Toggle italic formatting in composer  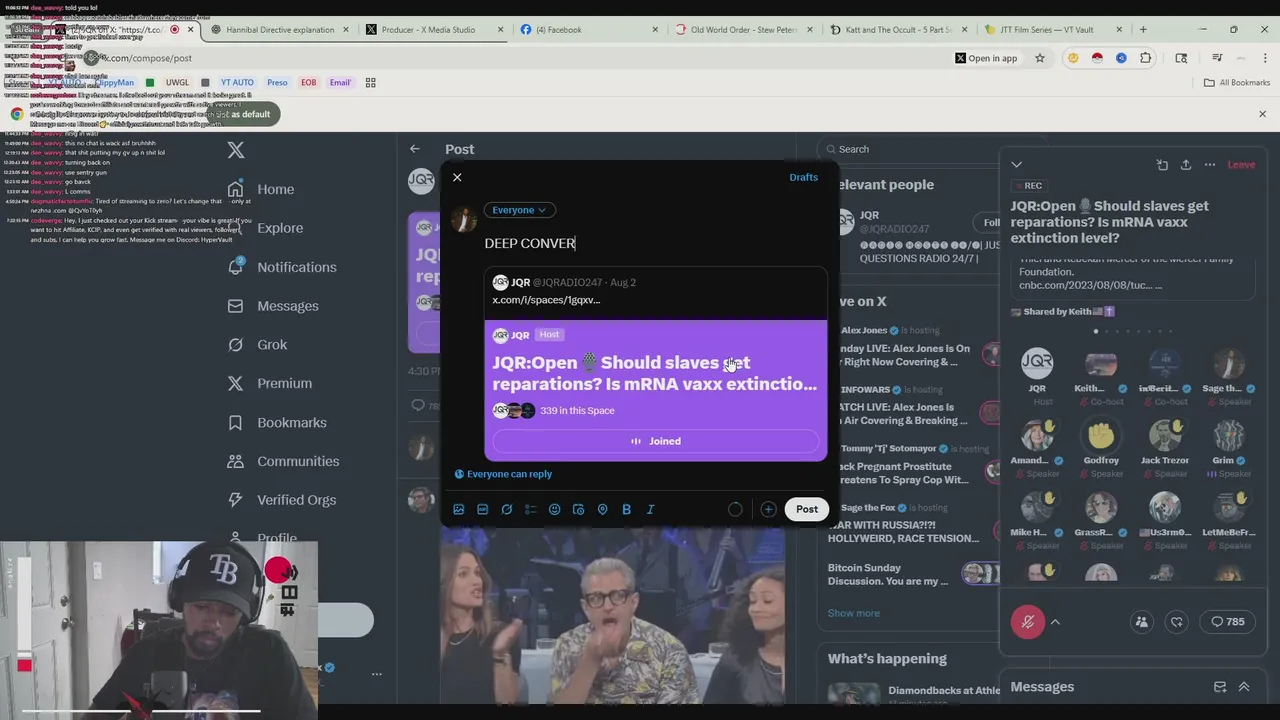point(651,509)
